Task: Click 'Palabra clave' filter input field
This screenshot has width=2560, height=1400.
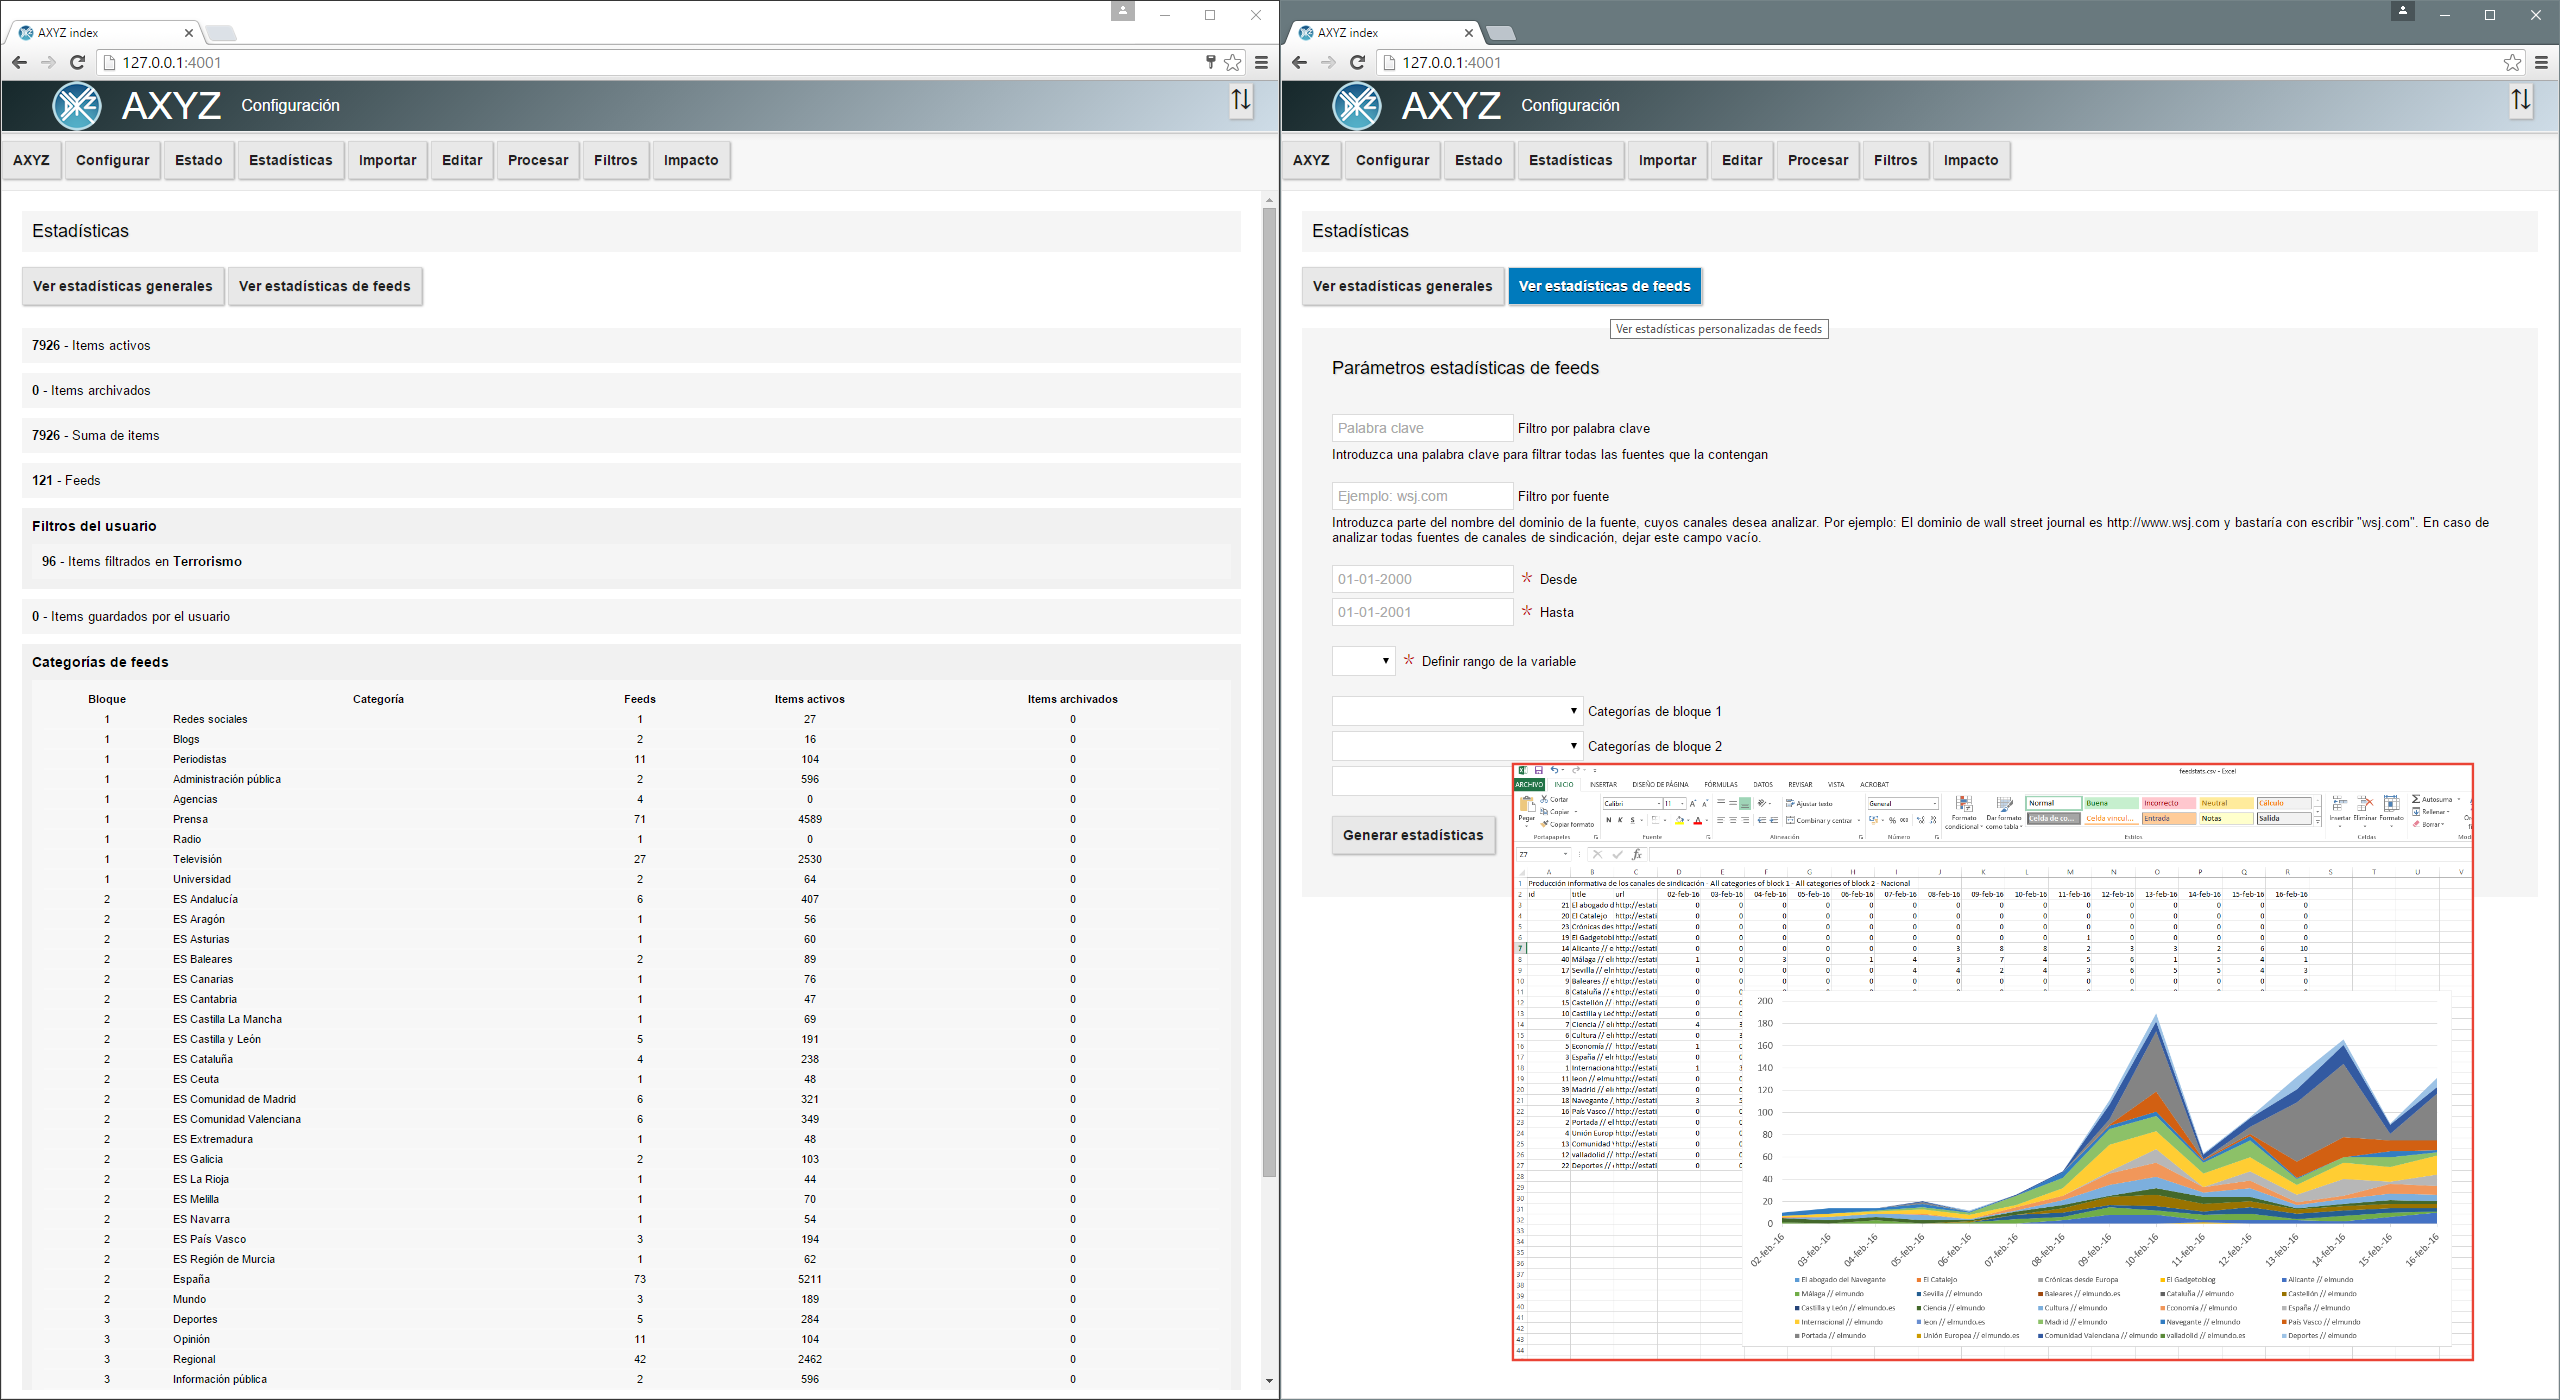Action: [x=1421, y=428]
